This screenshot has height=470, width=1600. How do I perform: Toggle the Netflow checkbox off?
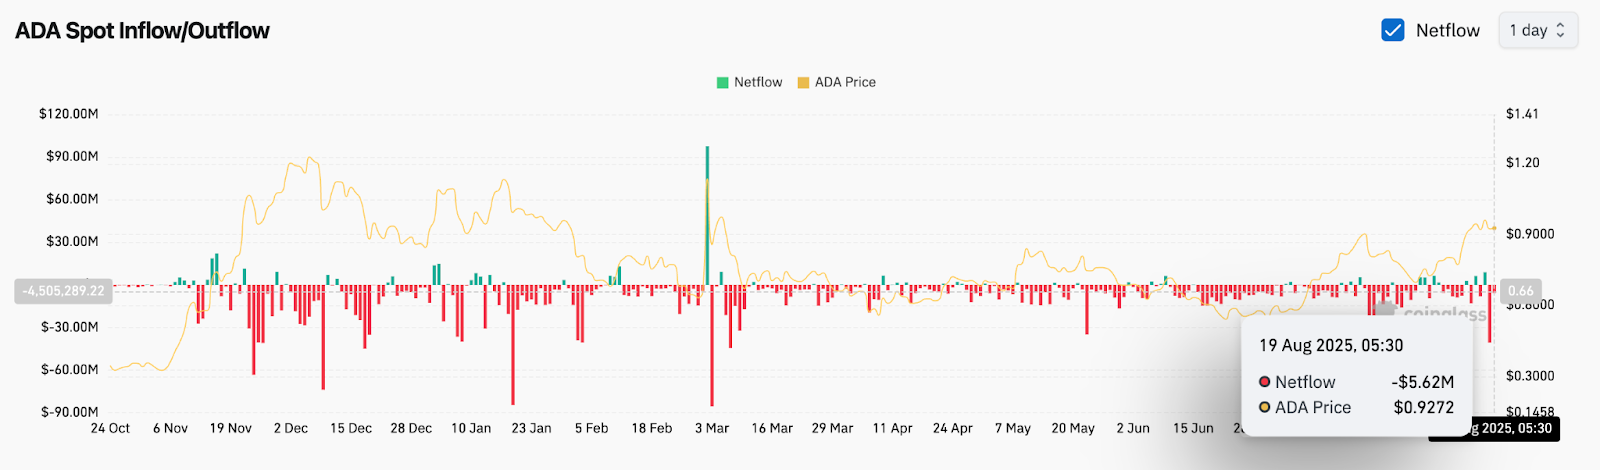1393,30
